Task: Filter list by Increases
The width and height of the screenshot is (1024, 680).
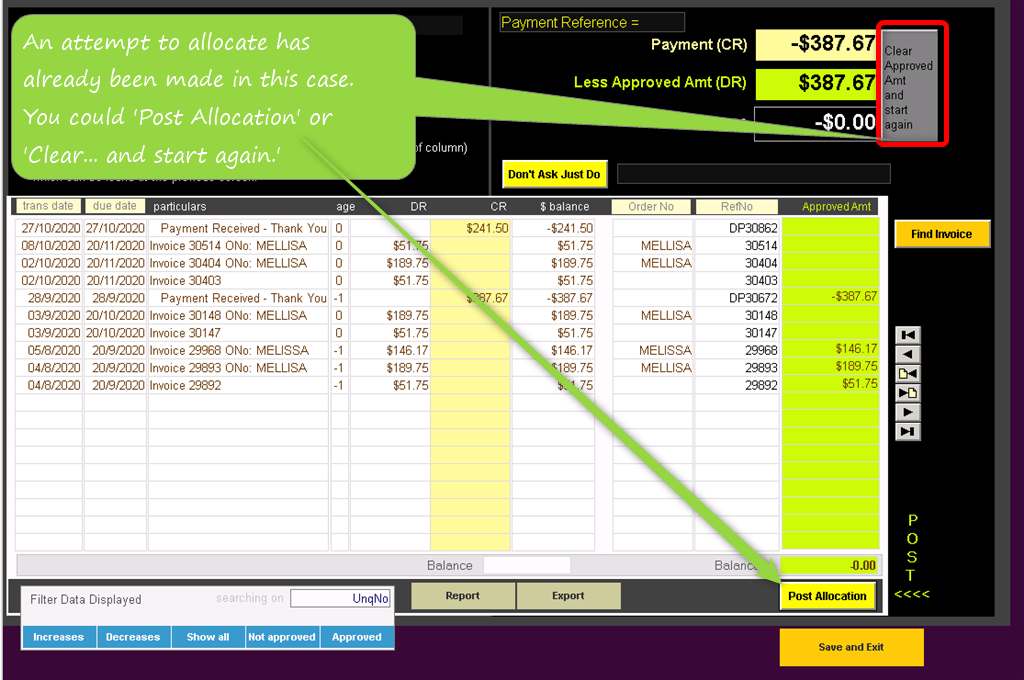Action: (59, 637)
